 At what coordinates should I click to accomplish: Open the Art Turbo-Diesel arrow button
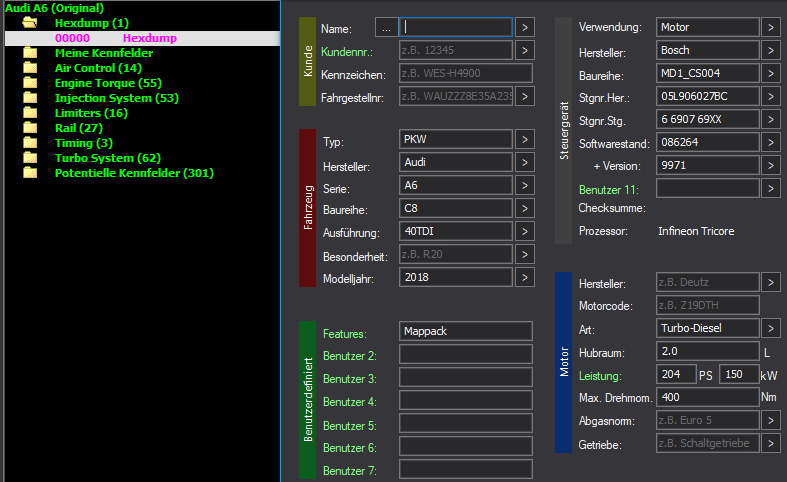[x=771, y=328]
